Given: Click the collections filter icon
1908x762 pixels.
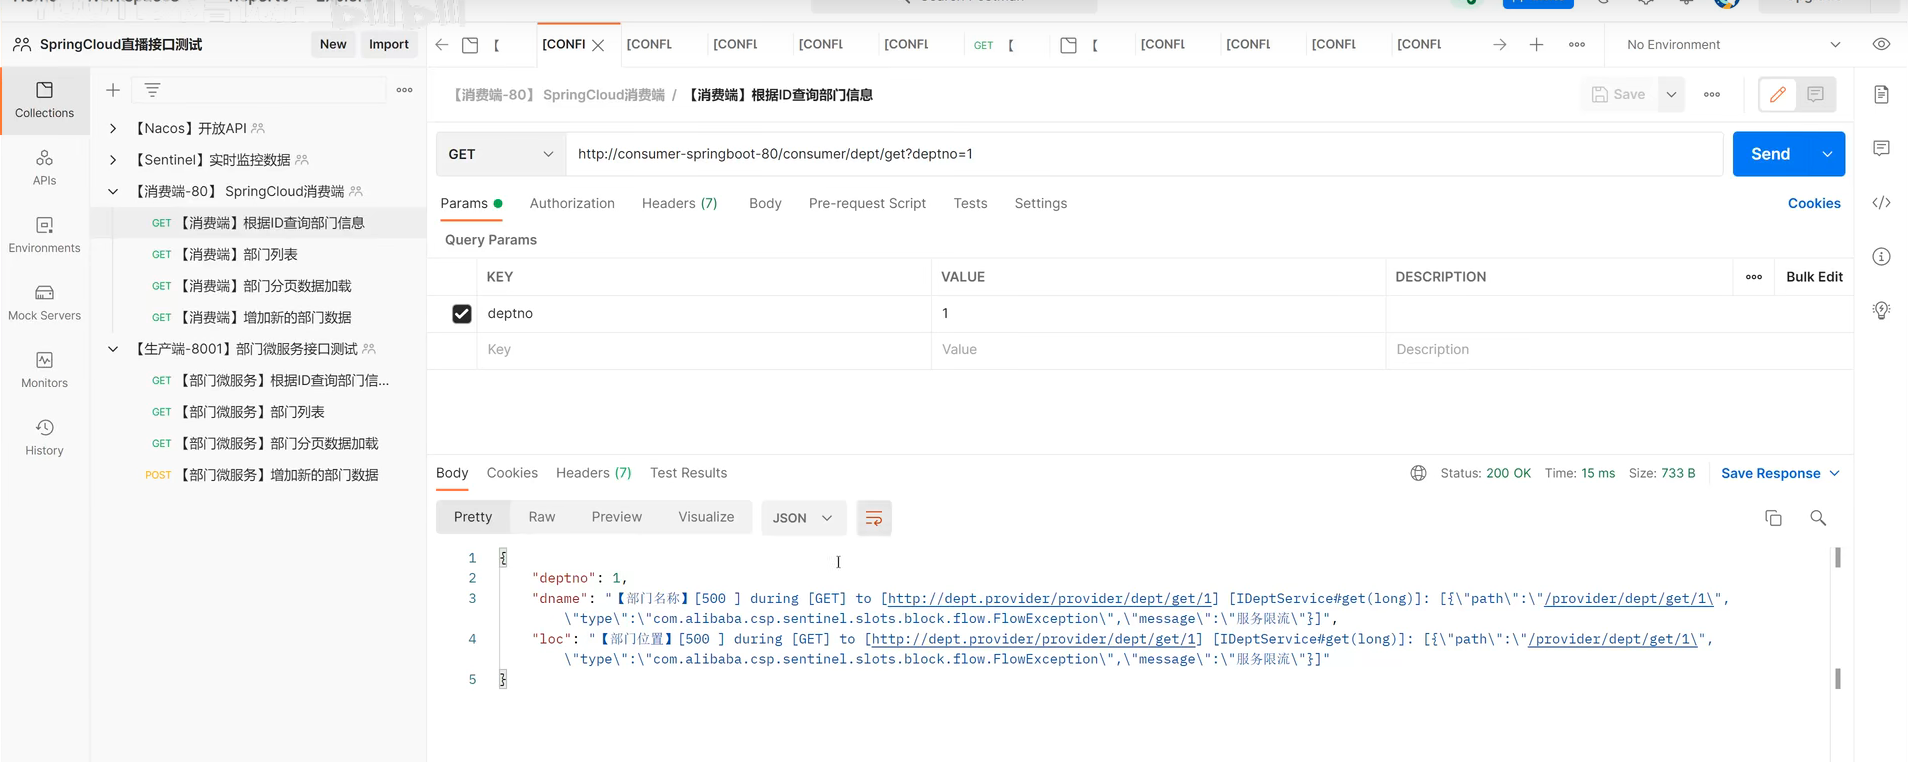Looking at the screenshot, I should (x=152, y=90).
